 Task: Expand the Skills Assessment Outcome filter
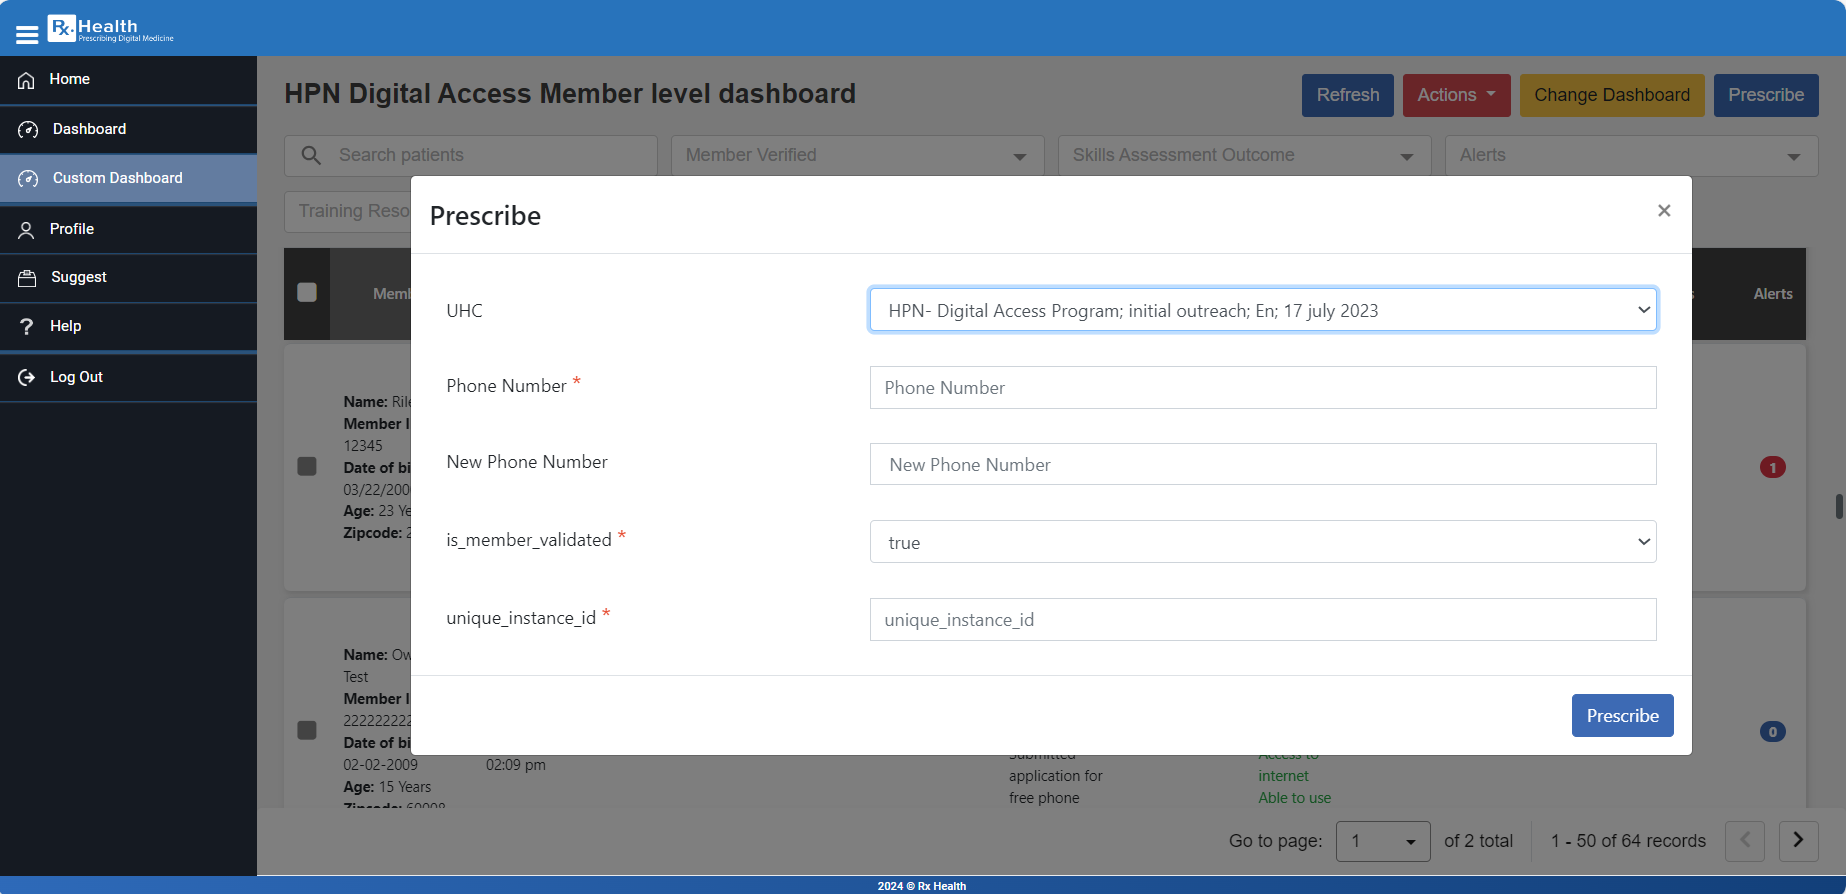pyautogui.click(x=1245, y=155)
